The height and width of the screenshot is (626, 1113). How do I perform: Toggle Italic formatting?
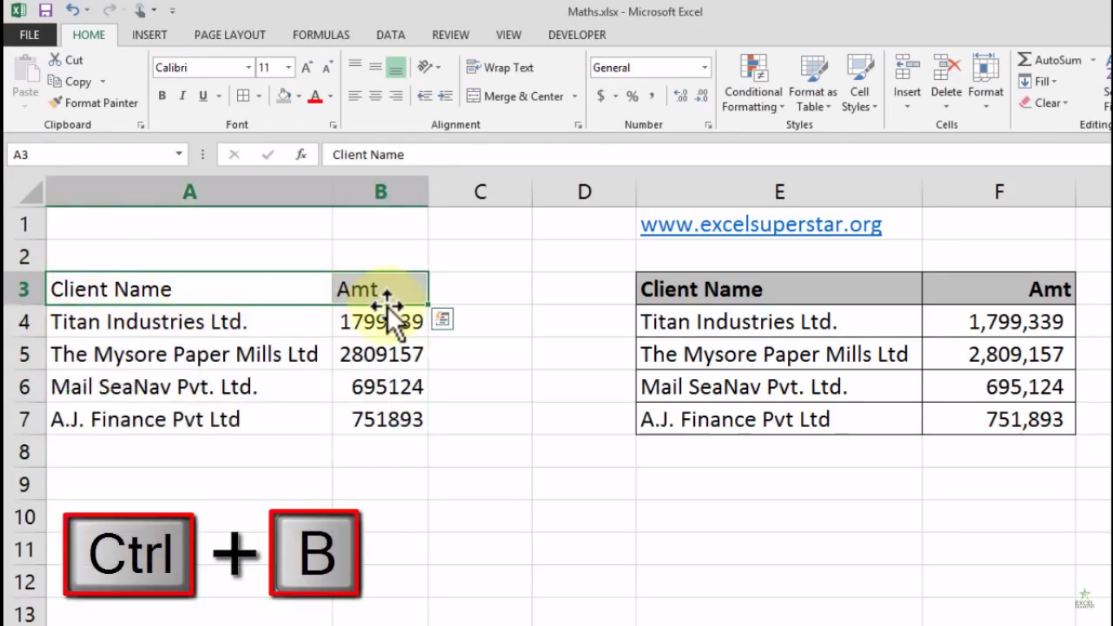pos(182,96)
